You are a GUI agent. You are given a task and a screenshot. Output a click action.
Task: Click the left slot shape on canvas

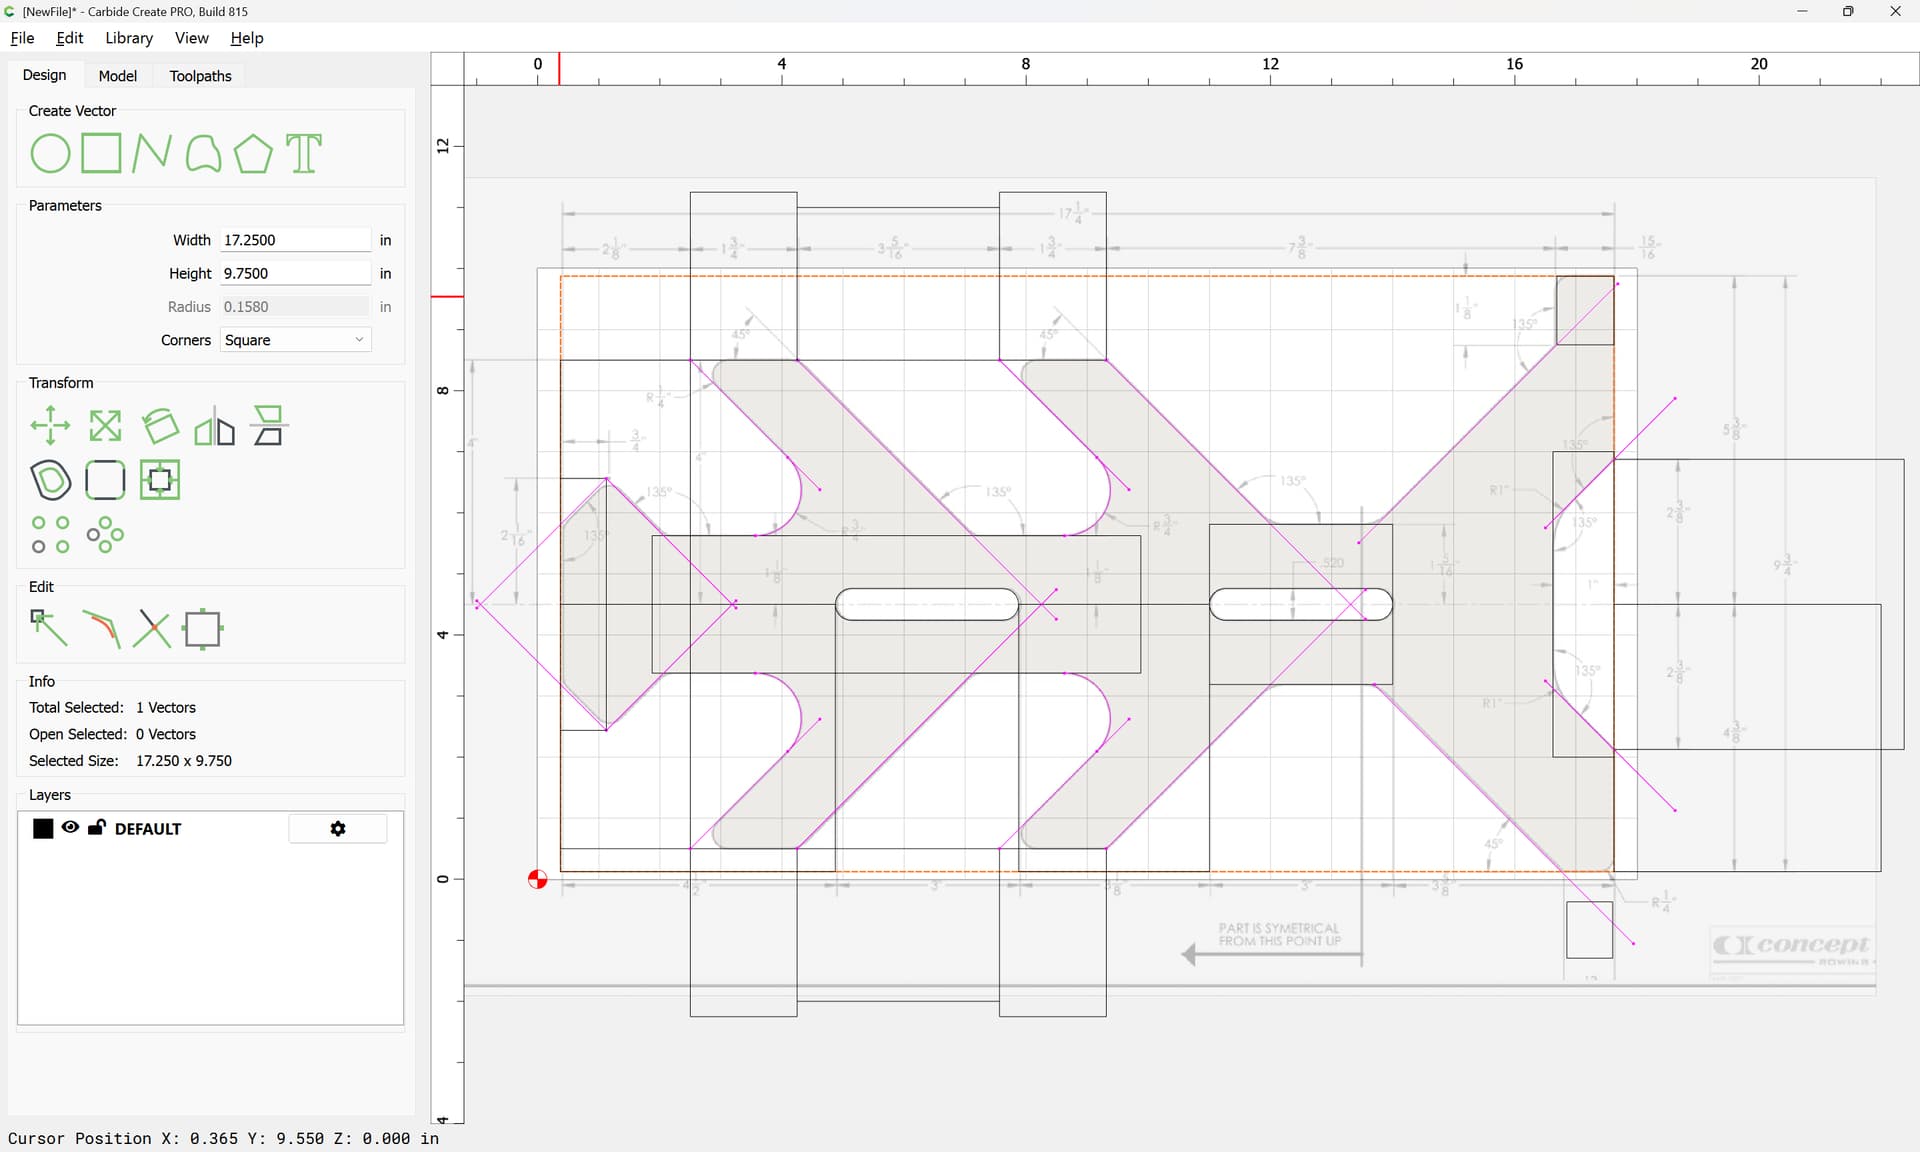coord(927,604)
